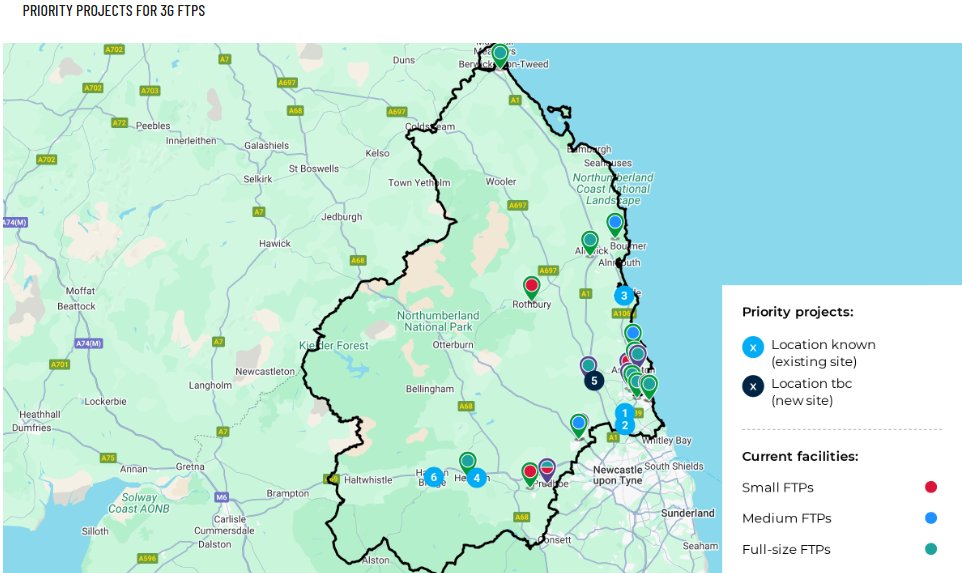Click the 'Location tbc' legend icon
Viewport: 962px width, 573px height.
(x=753, y=386)
